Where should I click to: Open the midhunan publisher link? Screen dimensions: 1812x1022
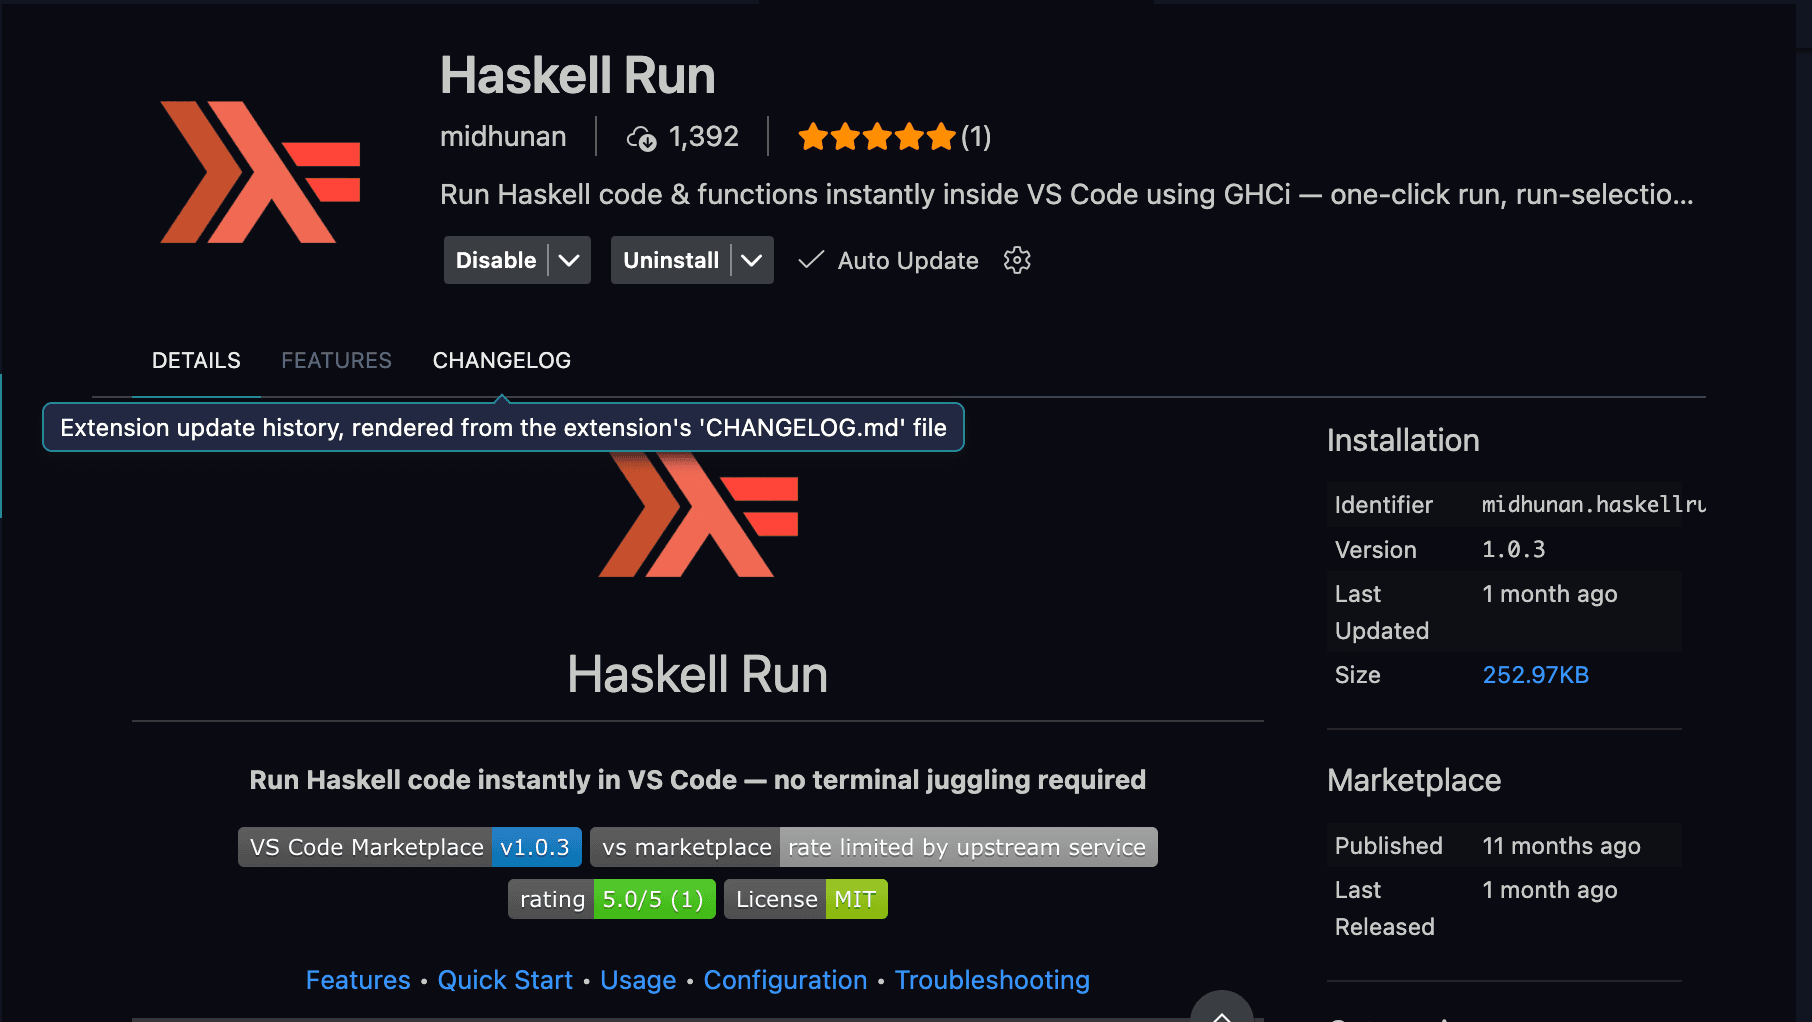point(503,136)
